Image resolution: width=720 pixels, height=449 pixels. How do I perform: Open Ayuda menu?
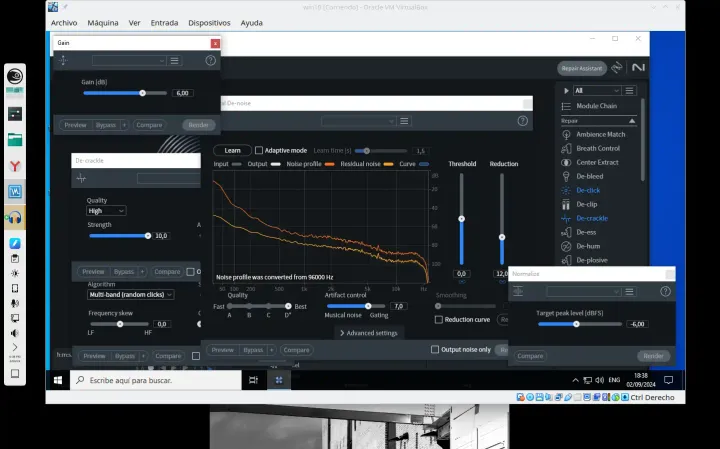pos(252,22)
